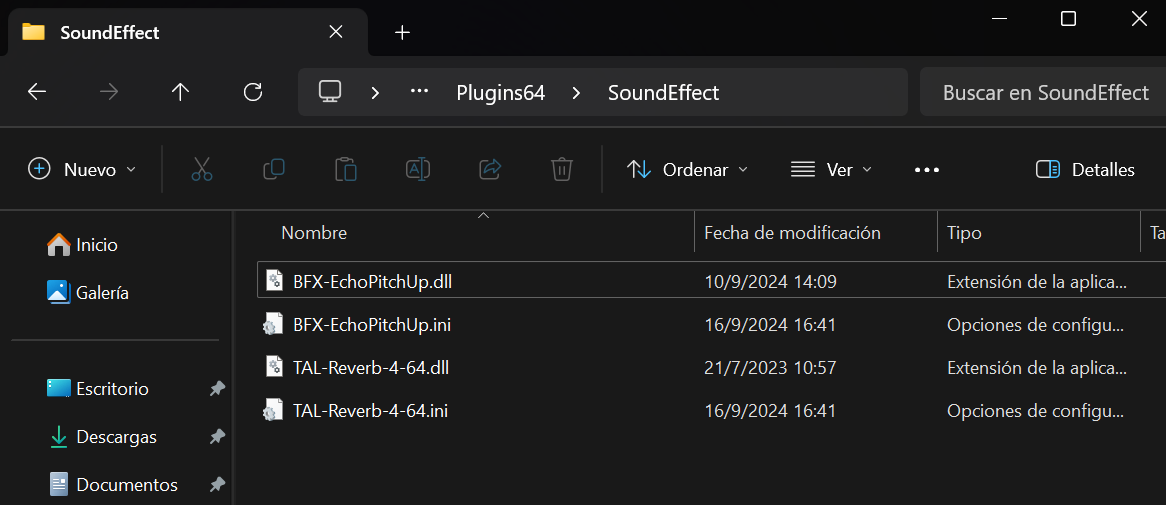
Task: Click the pin icon next to Escritorio
Action: 217,388
